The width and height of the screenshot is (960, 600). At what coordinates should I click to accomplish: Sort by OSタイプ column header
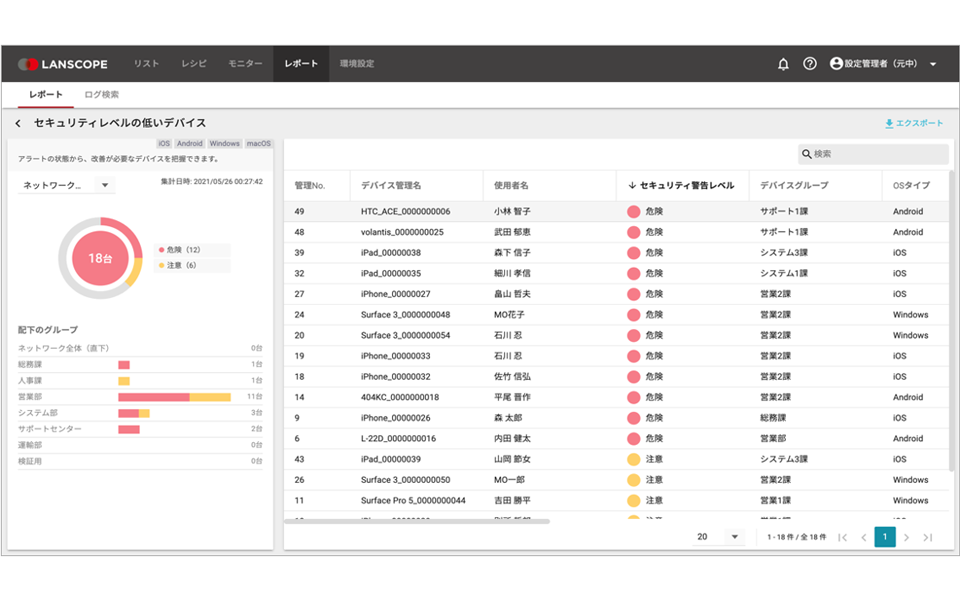(x=911, y=186)
